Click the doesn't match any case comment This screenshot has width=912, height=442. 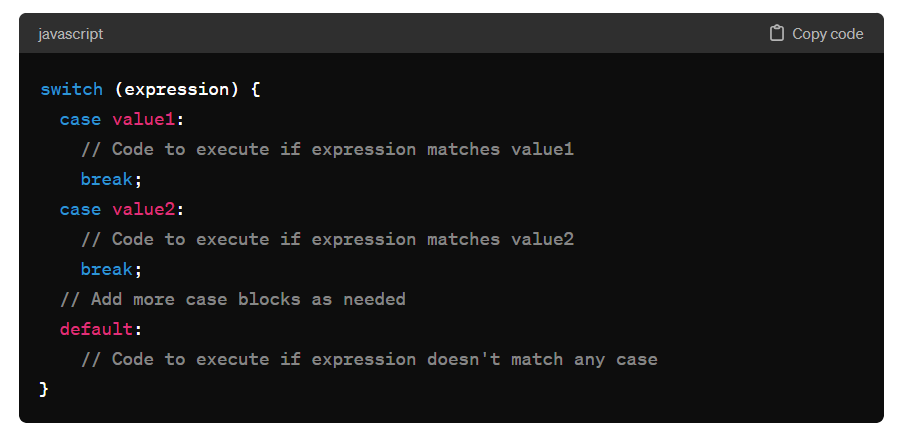coord(369,359)
